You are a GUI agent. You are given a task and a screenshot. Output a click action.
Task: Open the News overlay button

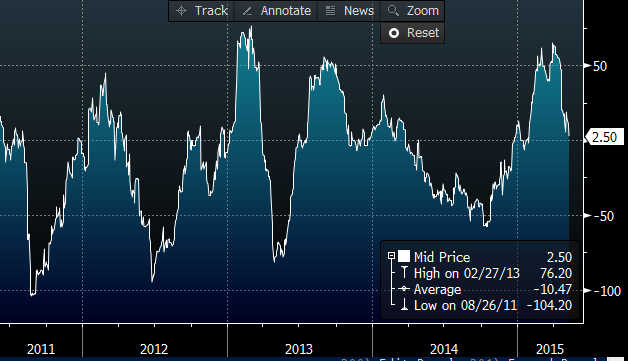[x=349, y=11]
